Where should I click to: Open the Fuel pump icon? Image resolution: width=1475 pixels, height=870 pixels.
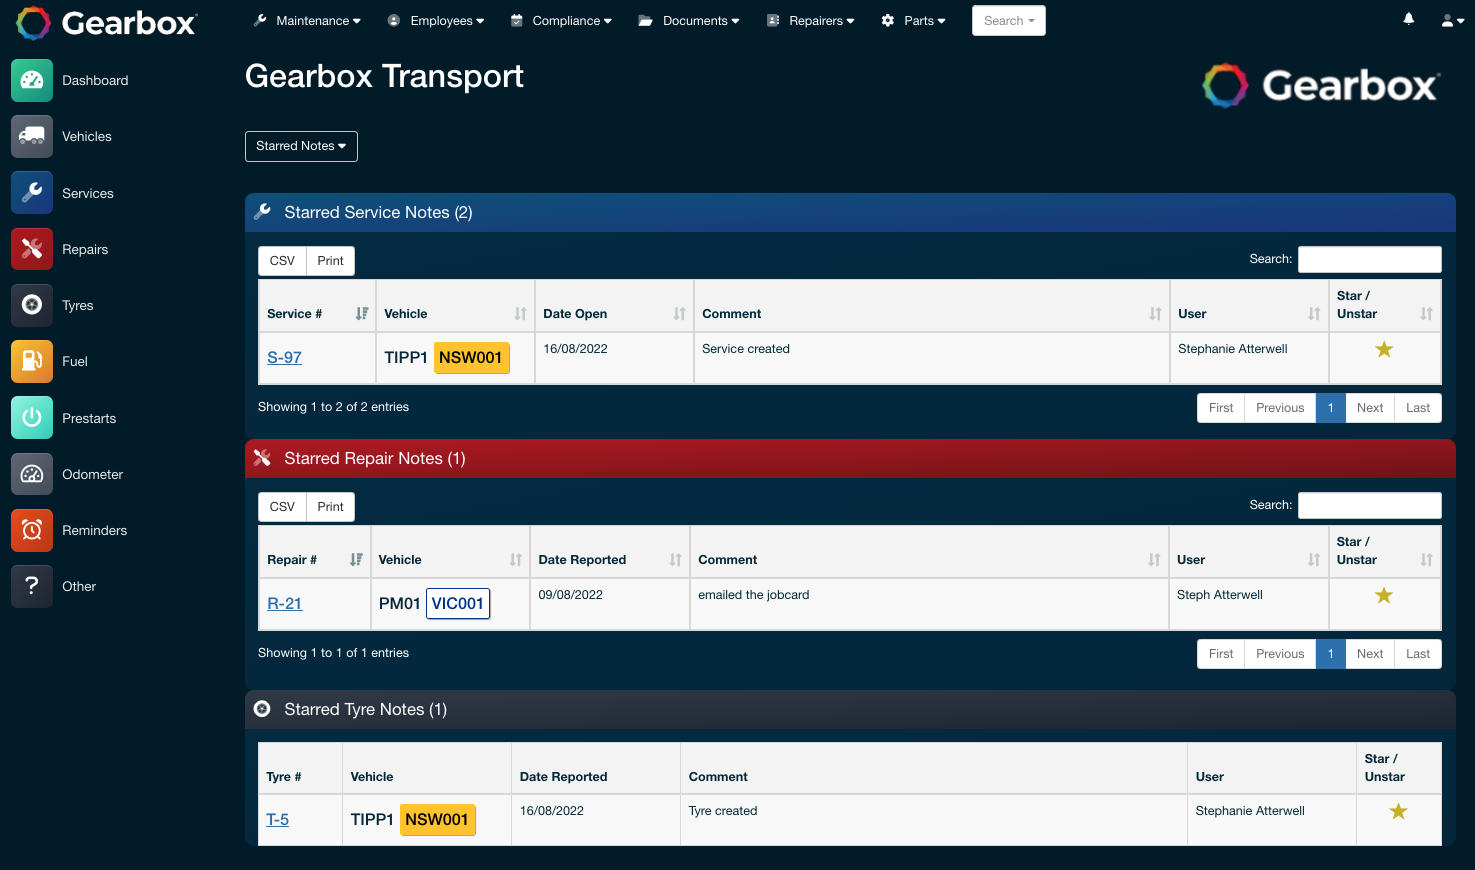pos(32,361)
